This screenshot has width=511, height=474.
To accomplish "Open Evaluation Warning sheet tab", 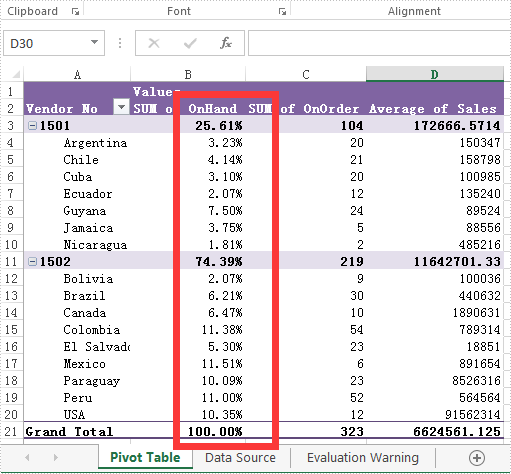I will coord(363,458).
